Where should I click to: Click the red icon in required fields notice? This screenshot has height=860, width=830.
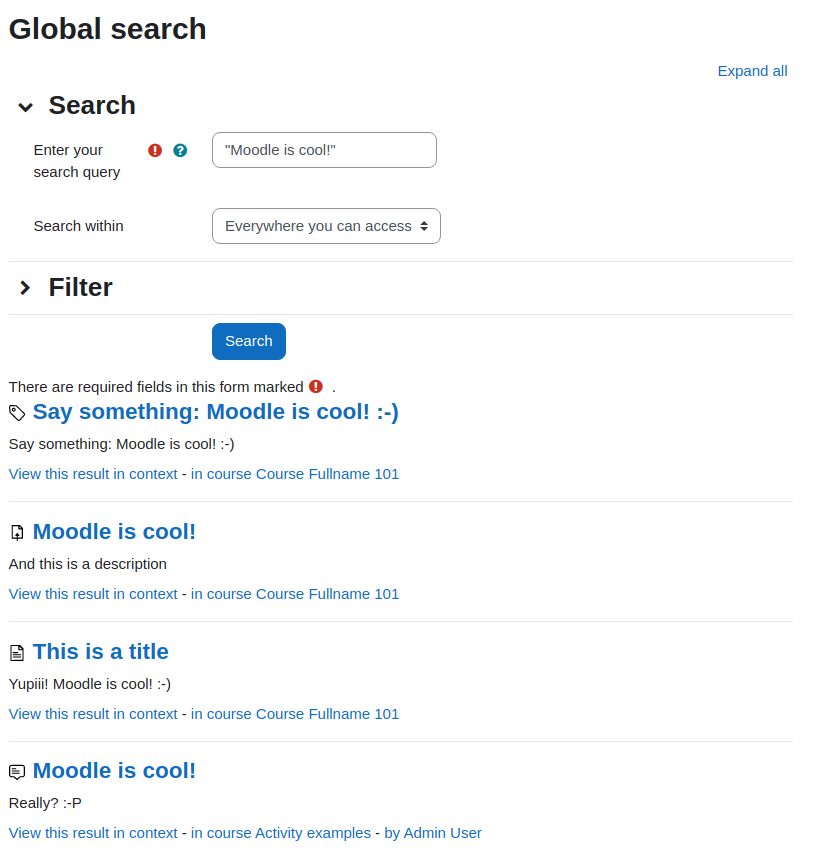315,387
